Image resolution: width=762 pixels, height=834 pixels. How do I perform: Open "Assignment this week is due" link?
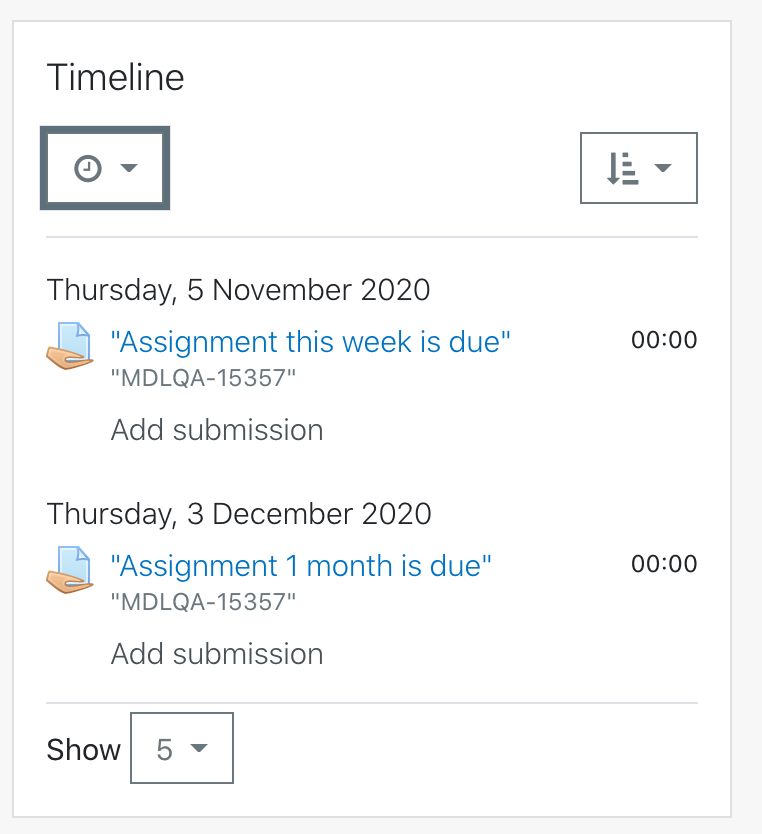pos(310,341)
